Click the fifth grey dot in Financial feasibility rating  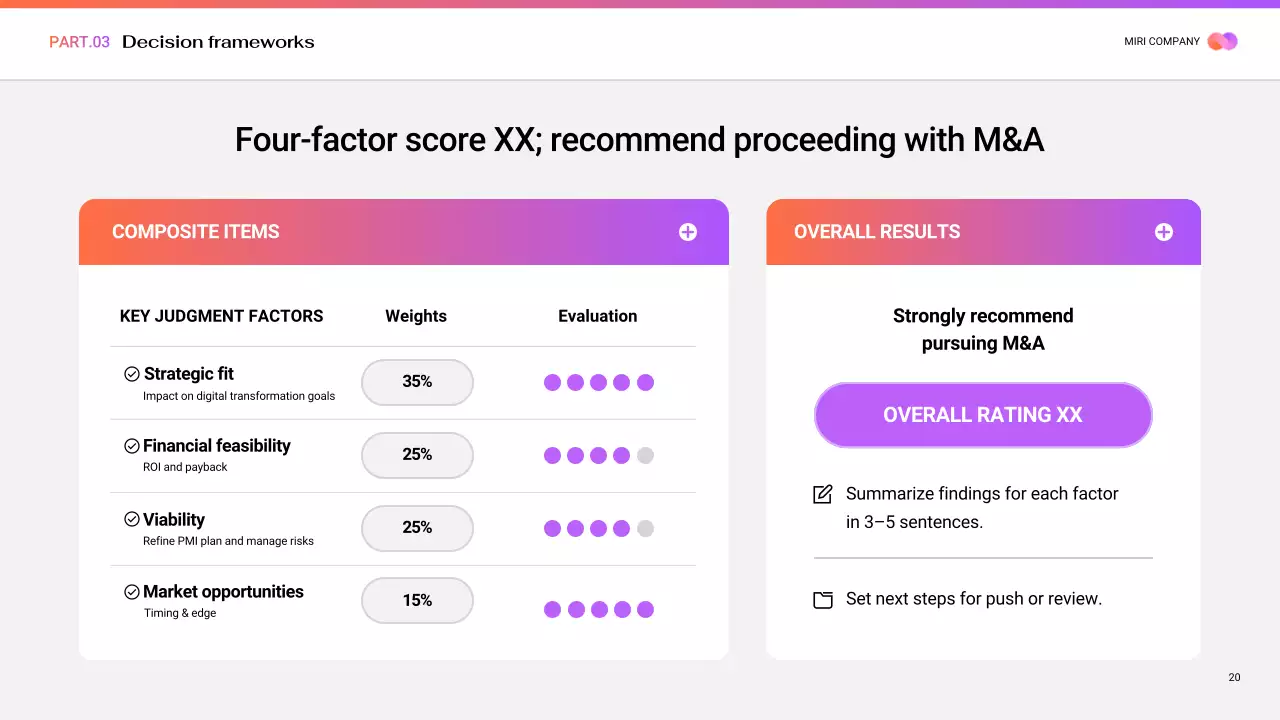pos(645,456)
